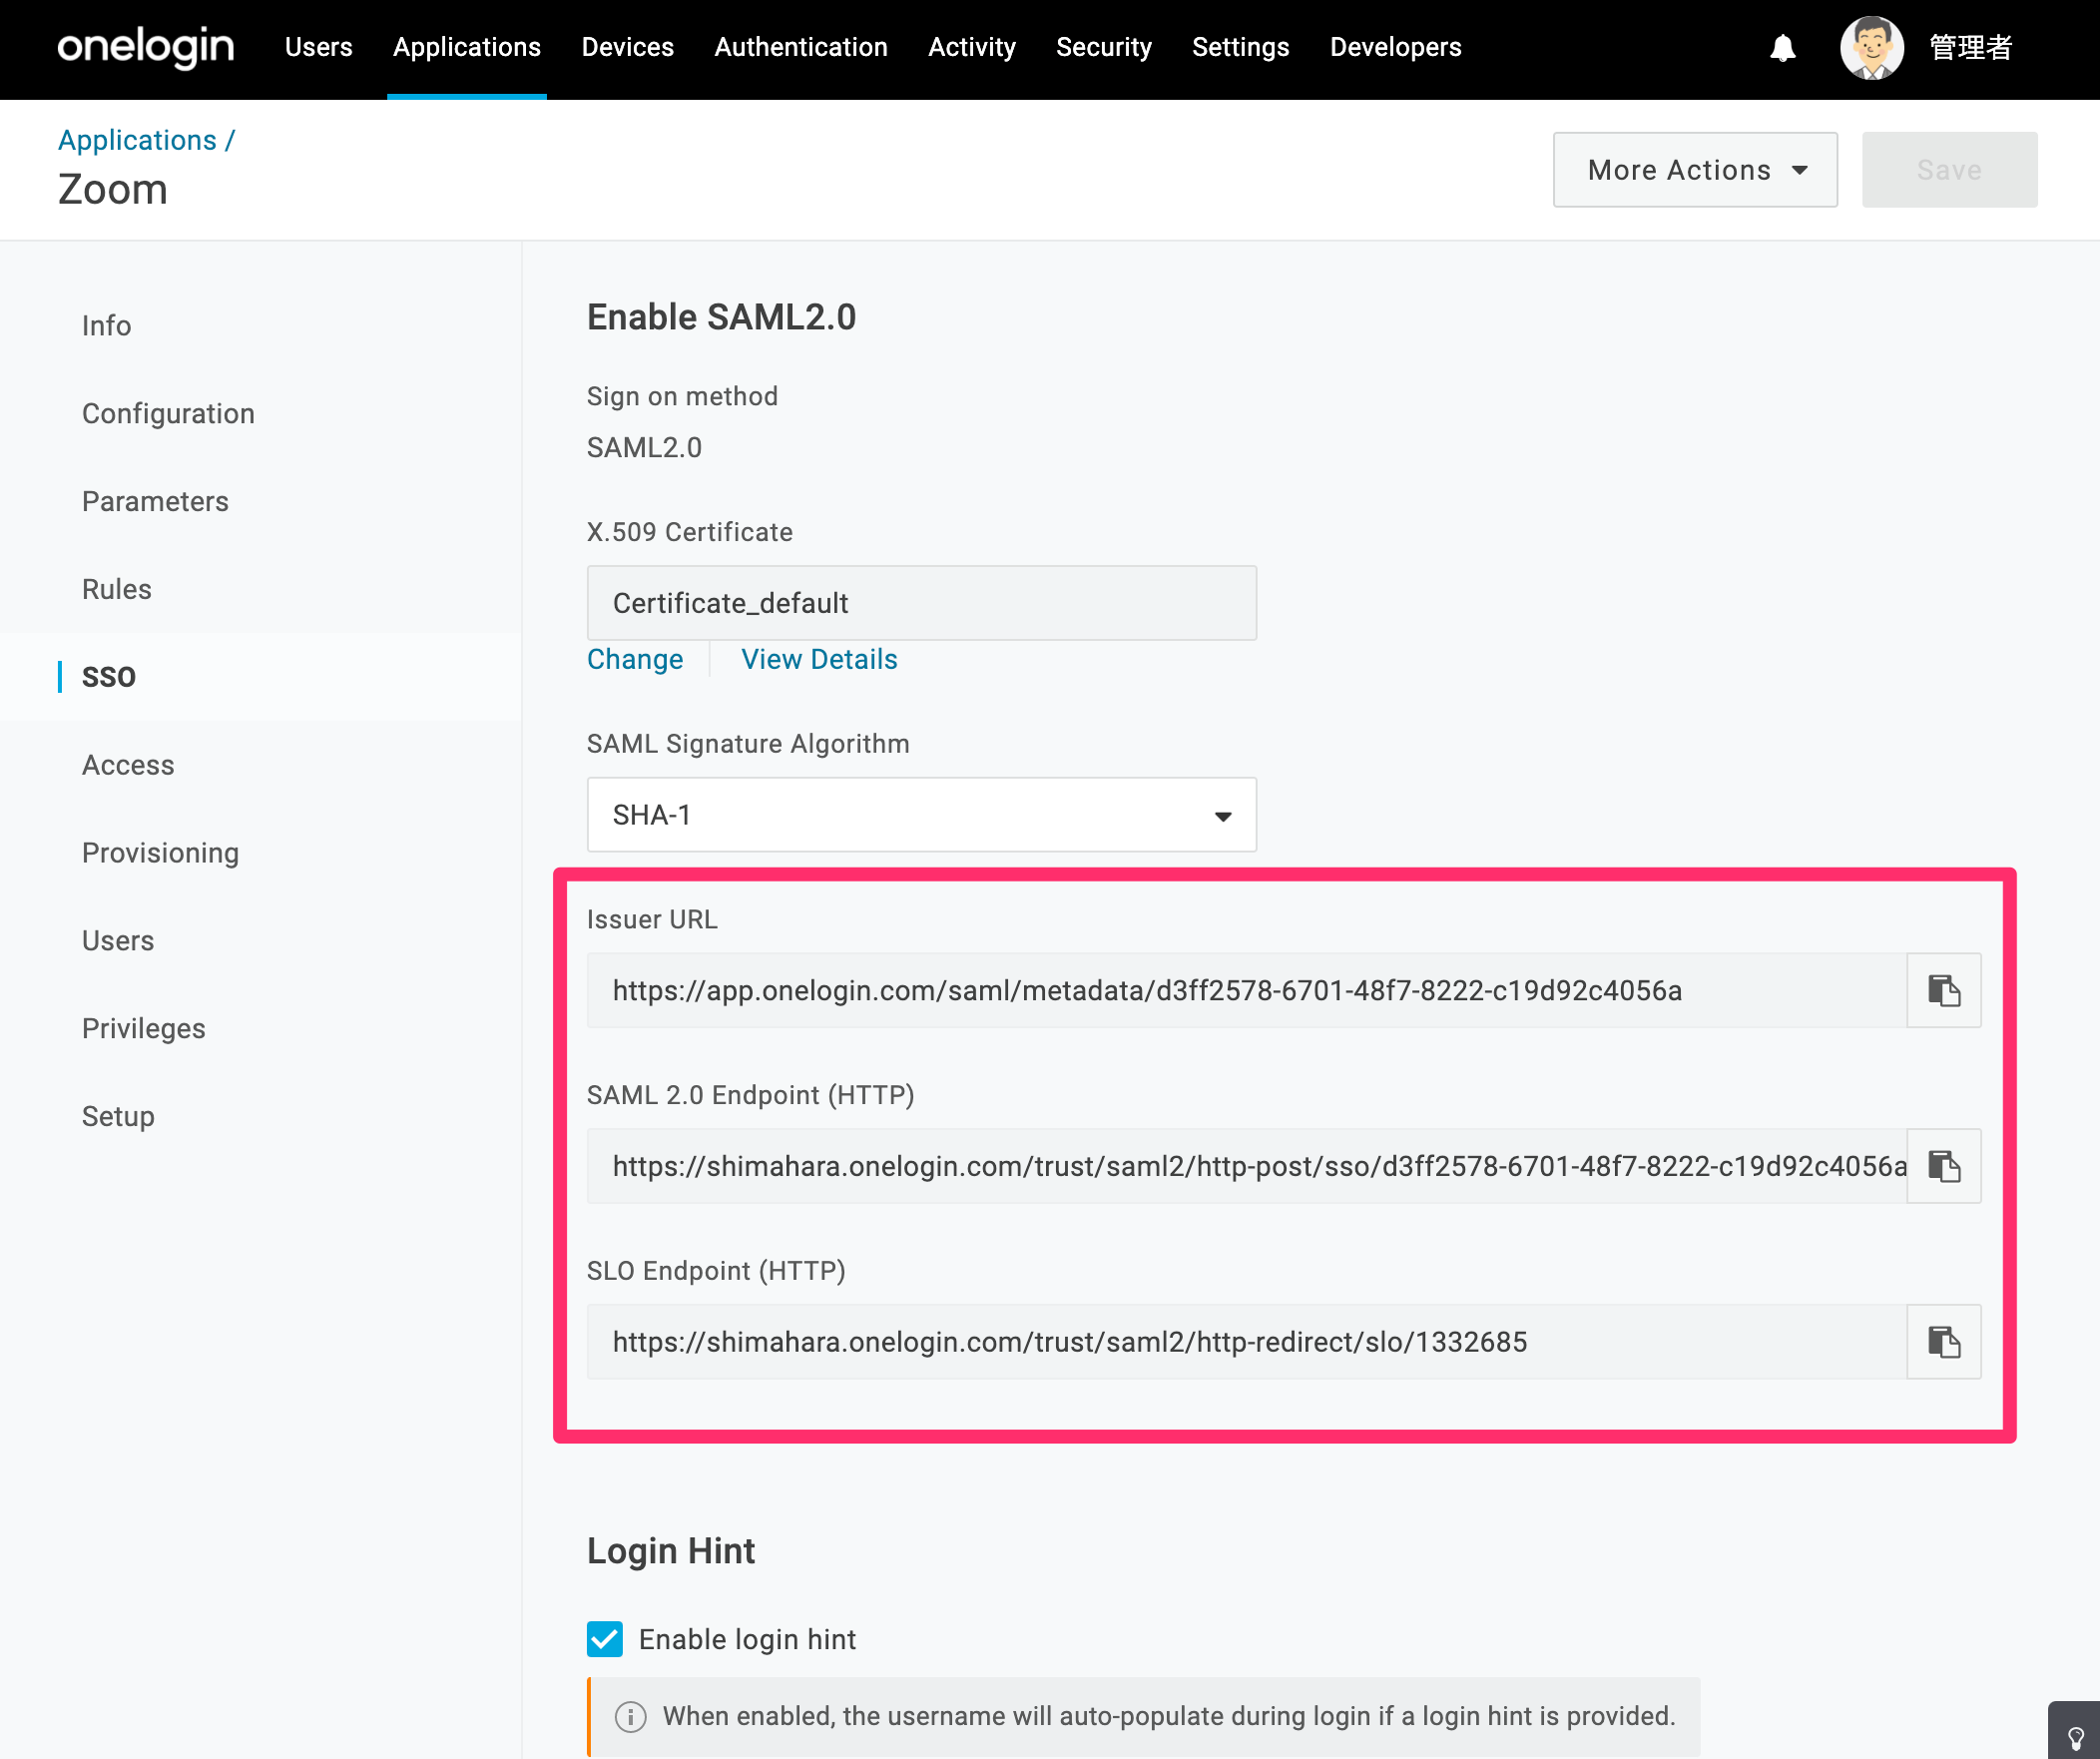
Task: Open the SAML Signature Algorithm dropdown
Action: point(921,815)
